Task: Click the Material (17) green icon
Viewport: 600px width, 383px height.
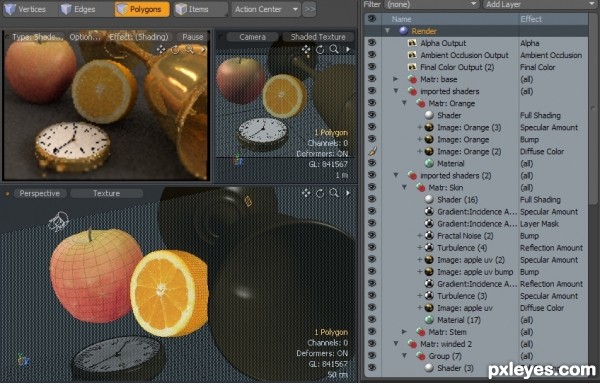Action: (429, 320)
